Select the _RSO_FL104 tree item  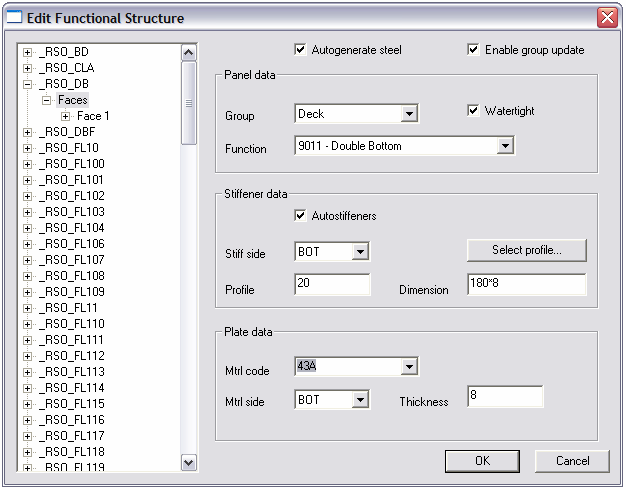(72, 228)
